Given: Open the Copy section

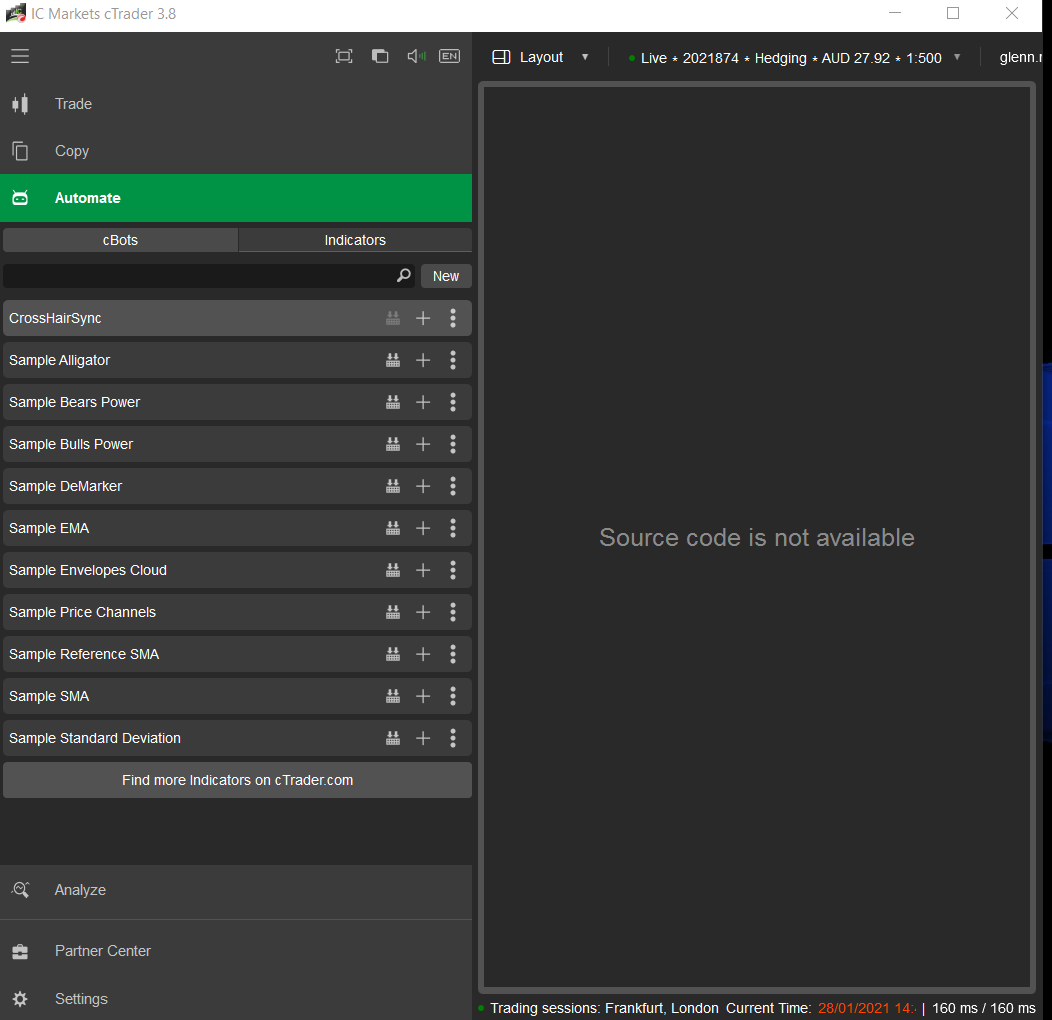Looking at the screenshot, I should (236, 151).
